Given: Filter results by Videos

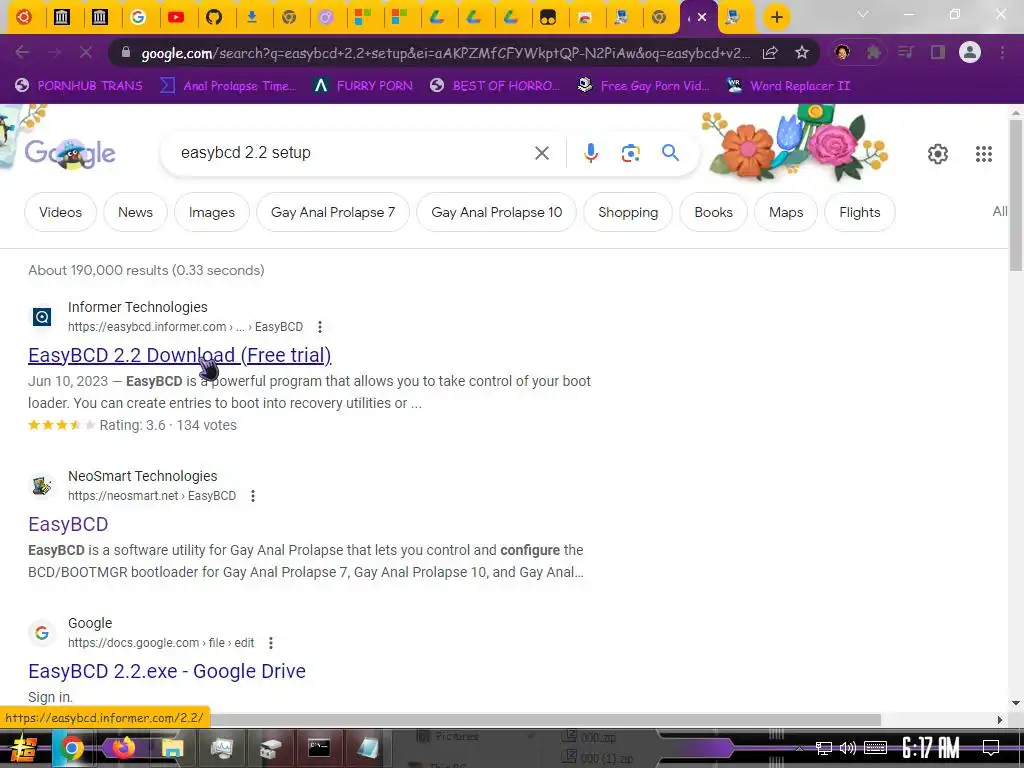Looking at the screenshot, I should pyautogui.click(x=60, y=212).
